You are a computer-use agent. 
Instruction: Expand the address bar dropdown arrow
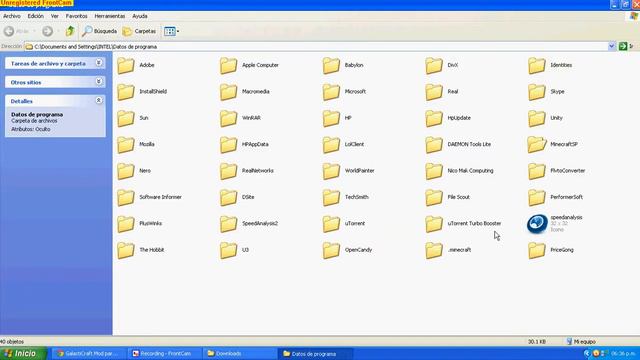611,47
